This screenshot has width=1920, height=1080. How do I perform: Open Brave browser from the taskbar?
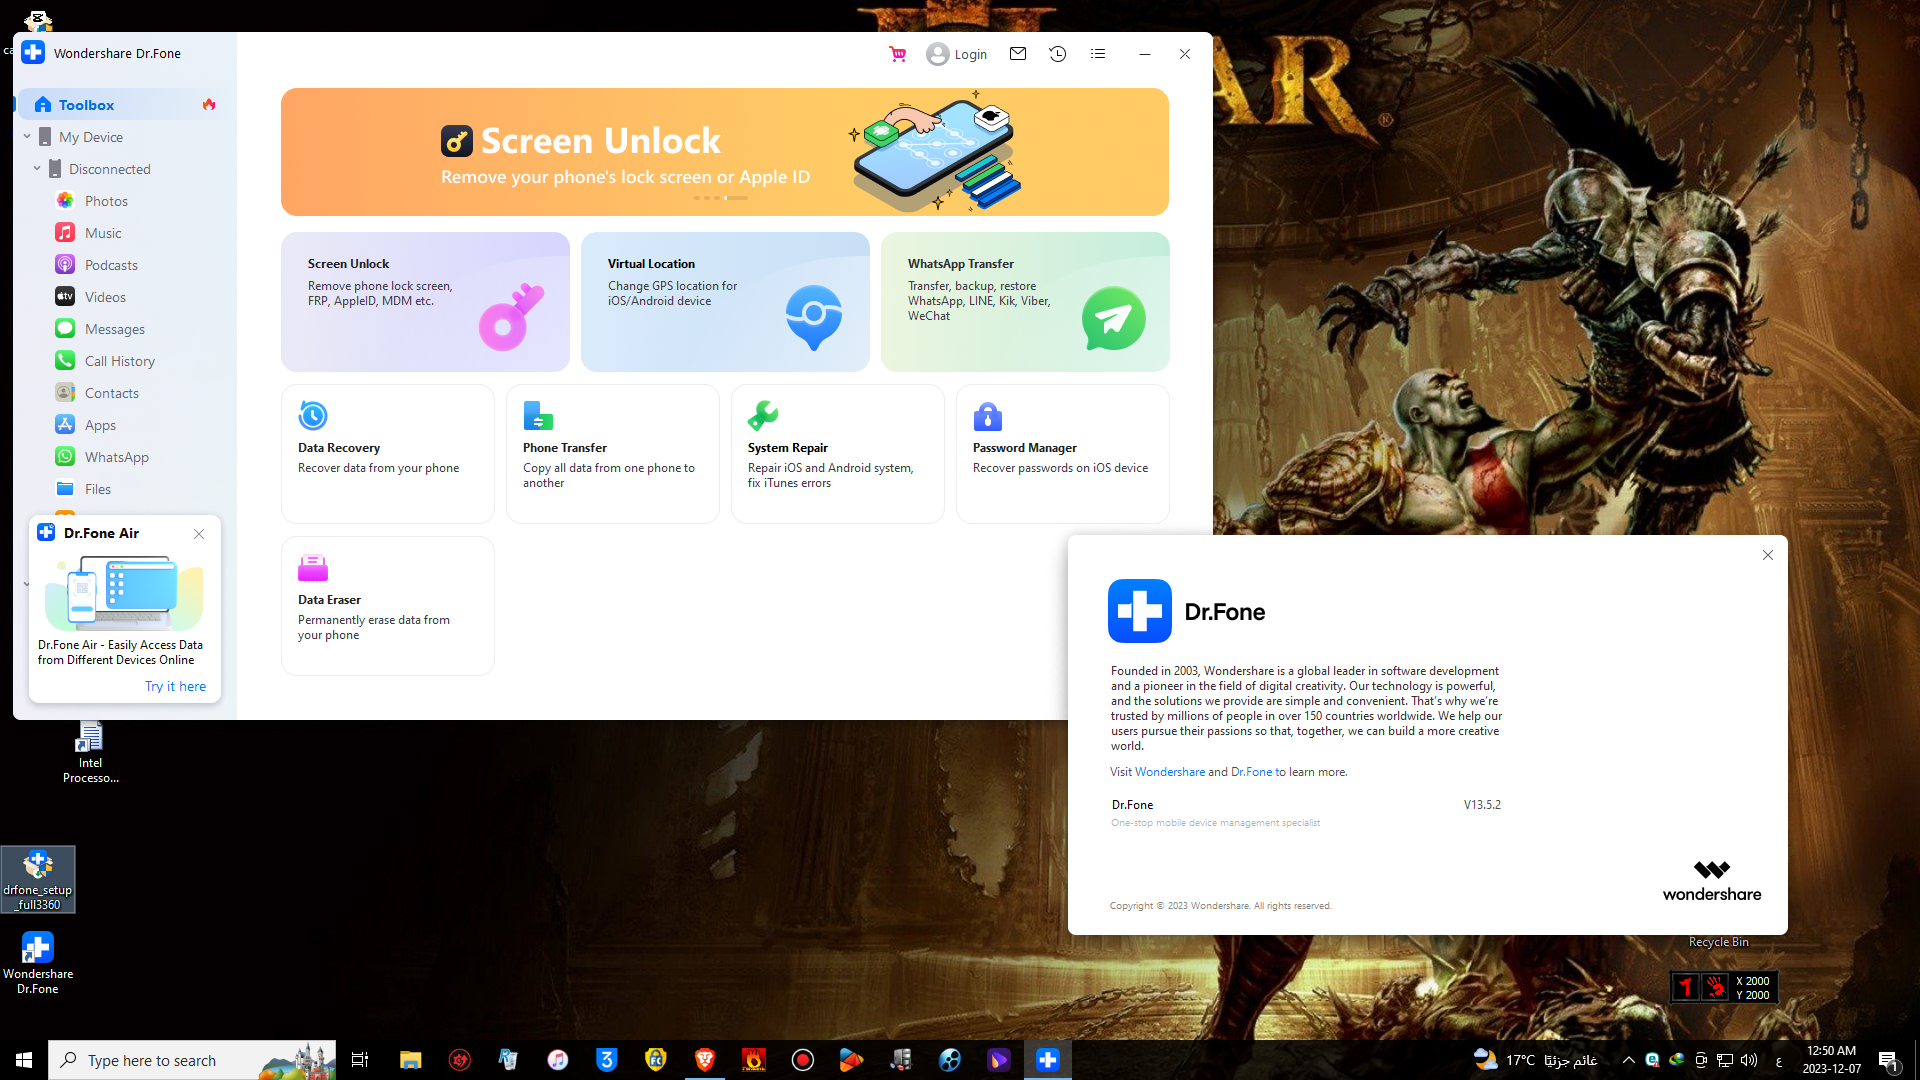click(x=705, y=1060)
